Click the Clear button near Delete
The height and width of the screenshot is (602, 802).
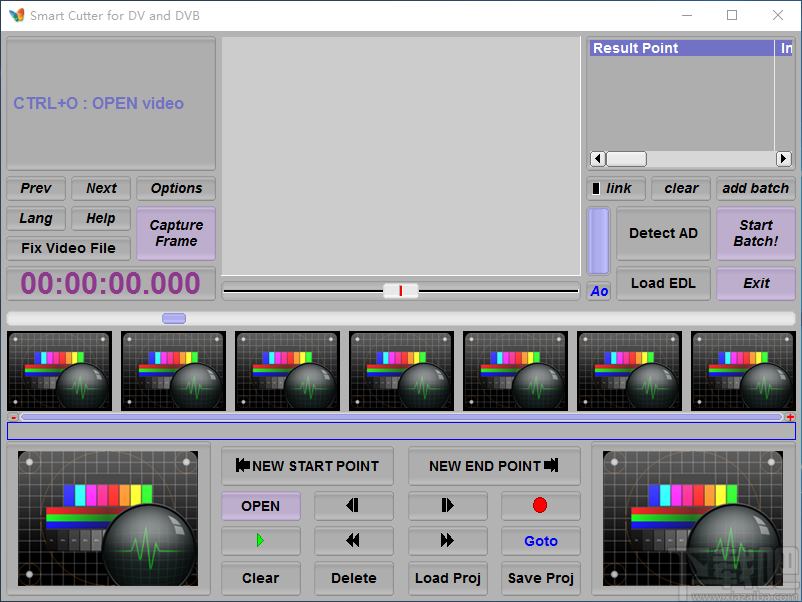[260, 578]
